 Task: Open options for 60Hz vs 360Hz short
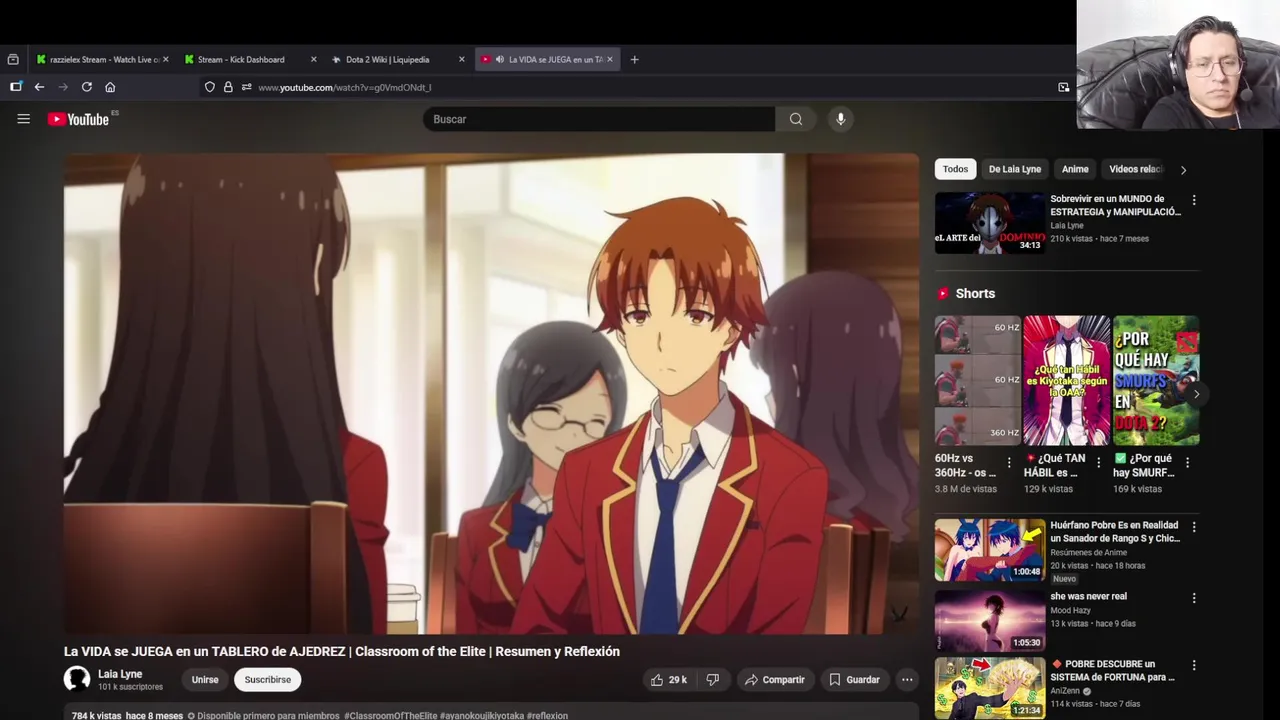[x=1009, y=462]
